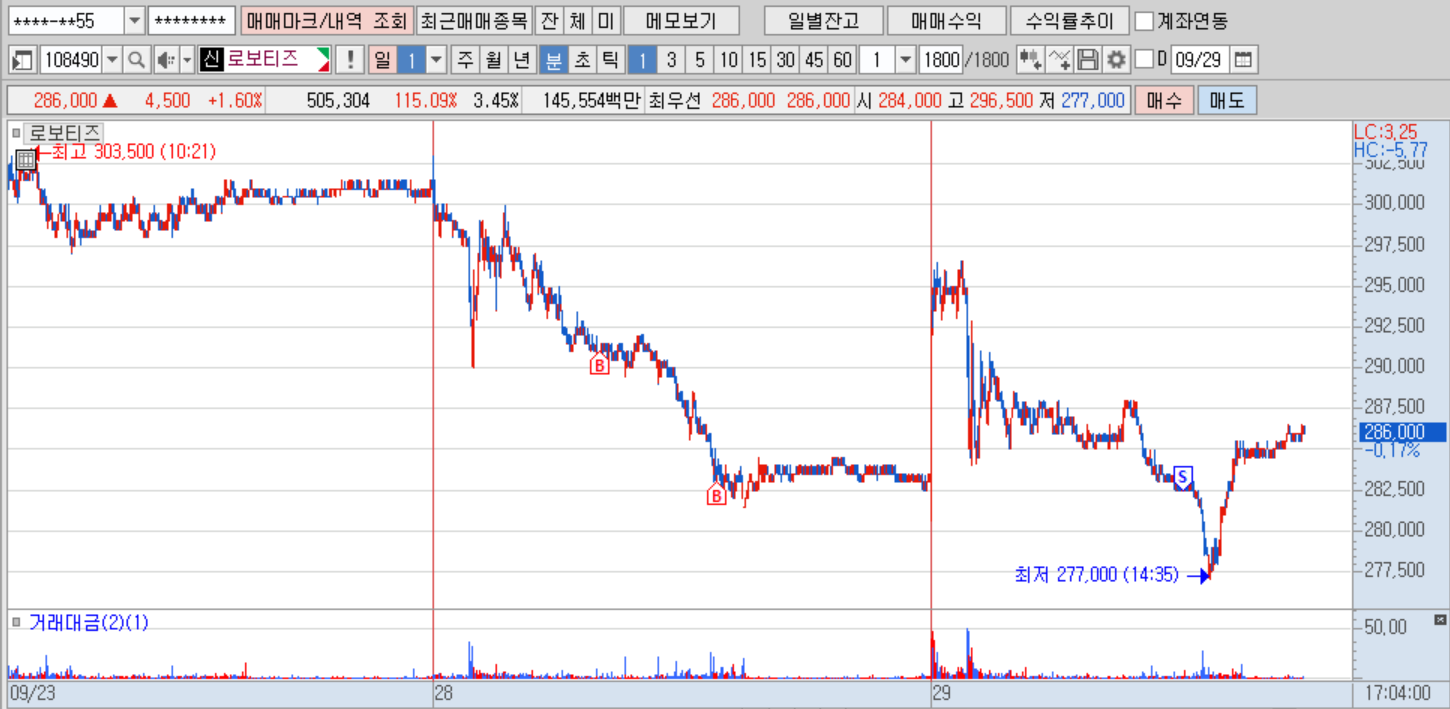The width and height of the screenshot is (1450, 709).
Task: Select the 년 yearly chart toggle
Action: 521,60
